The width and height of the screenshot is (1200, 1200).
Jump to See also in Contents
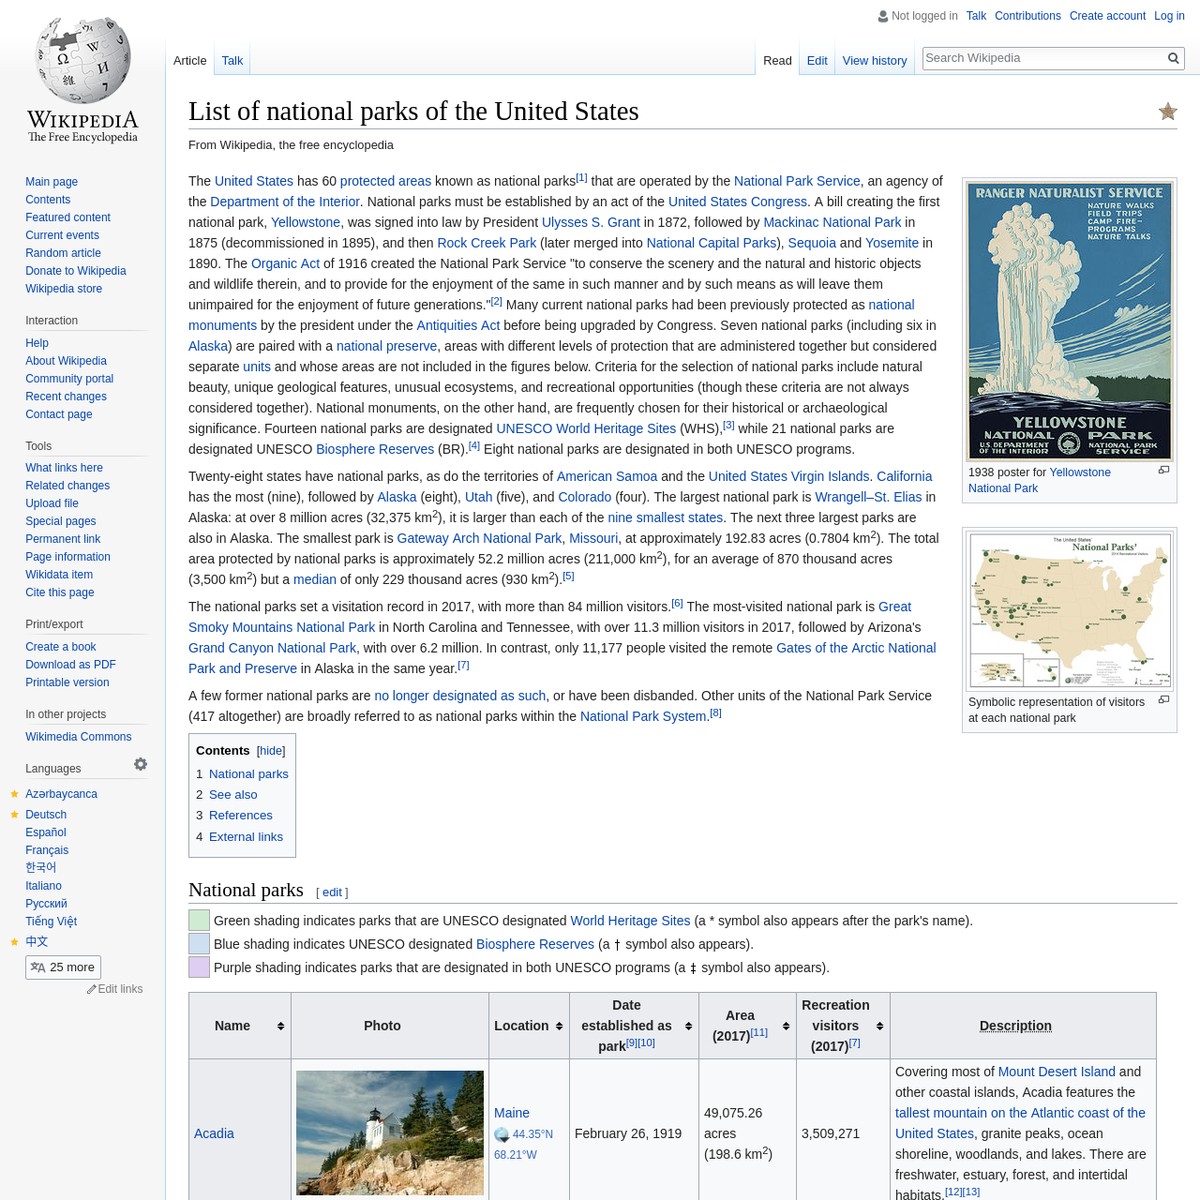pyautogui.click(x=233, y=795)
